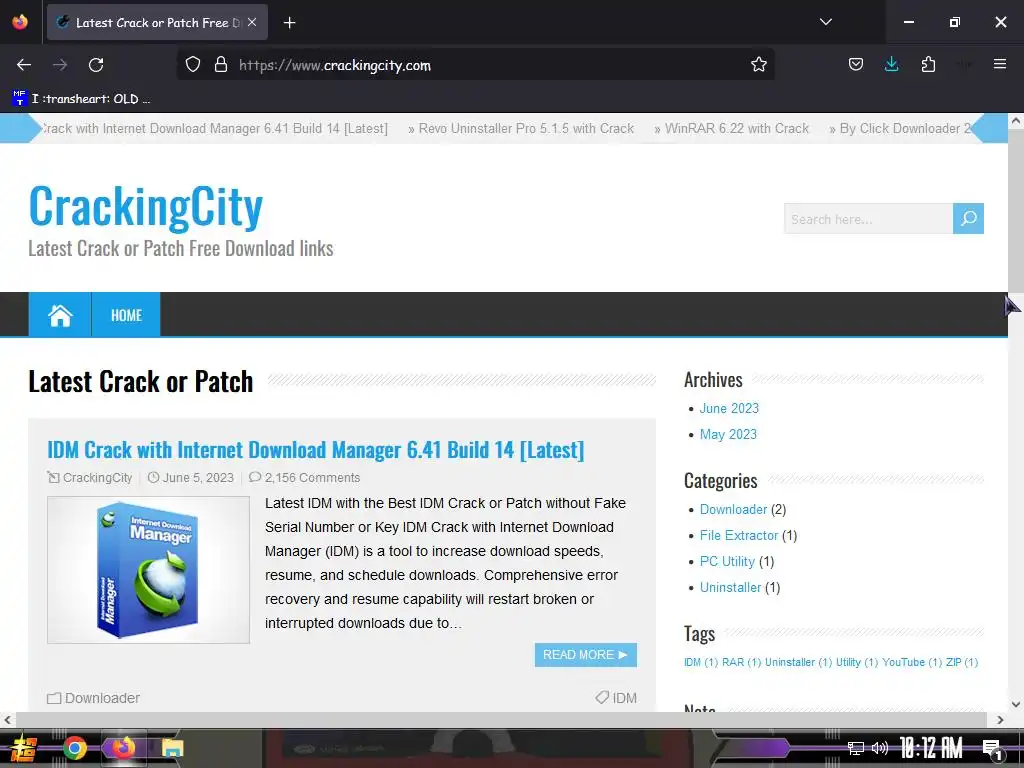Click the CrackingCity author link
This screenshot has width=1024, height=768.
pyautogui.click(x=97, y=477)
